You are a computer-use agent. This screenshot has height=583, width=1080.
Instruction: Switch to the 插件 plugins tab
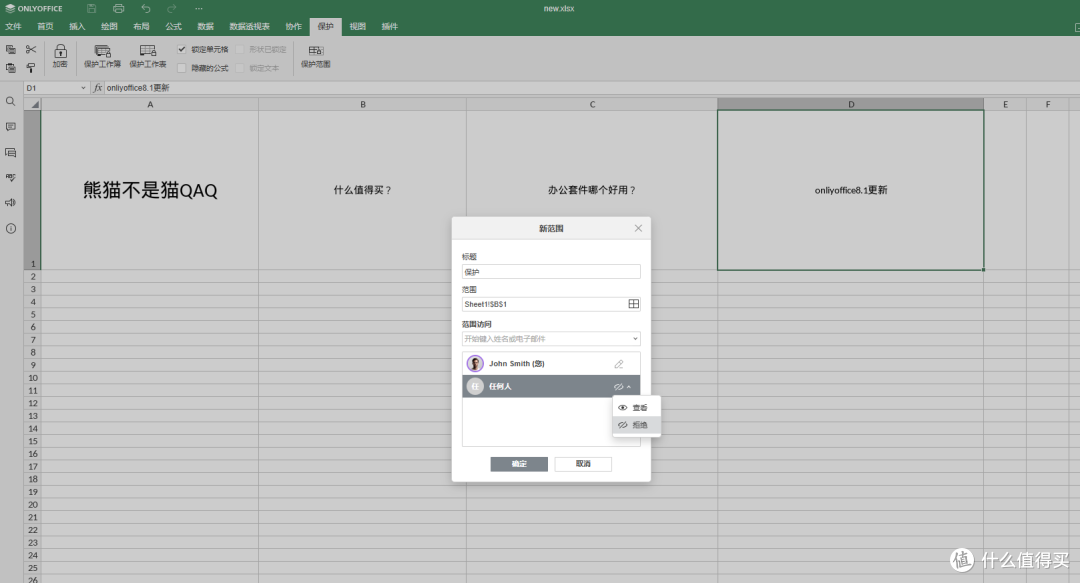point(390,26)
